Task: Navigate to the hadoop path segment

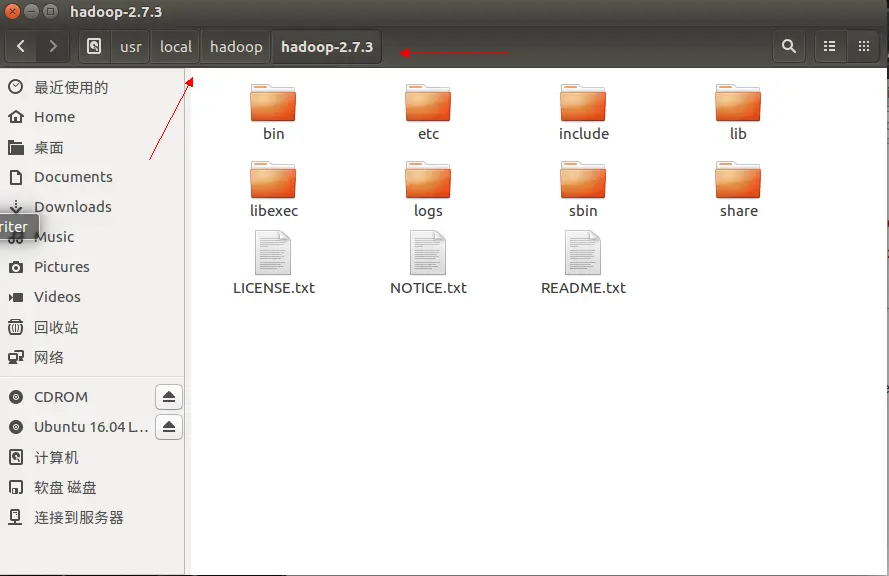Action: [236, 46]
